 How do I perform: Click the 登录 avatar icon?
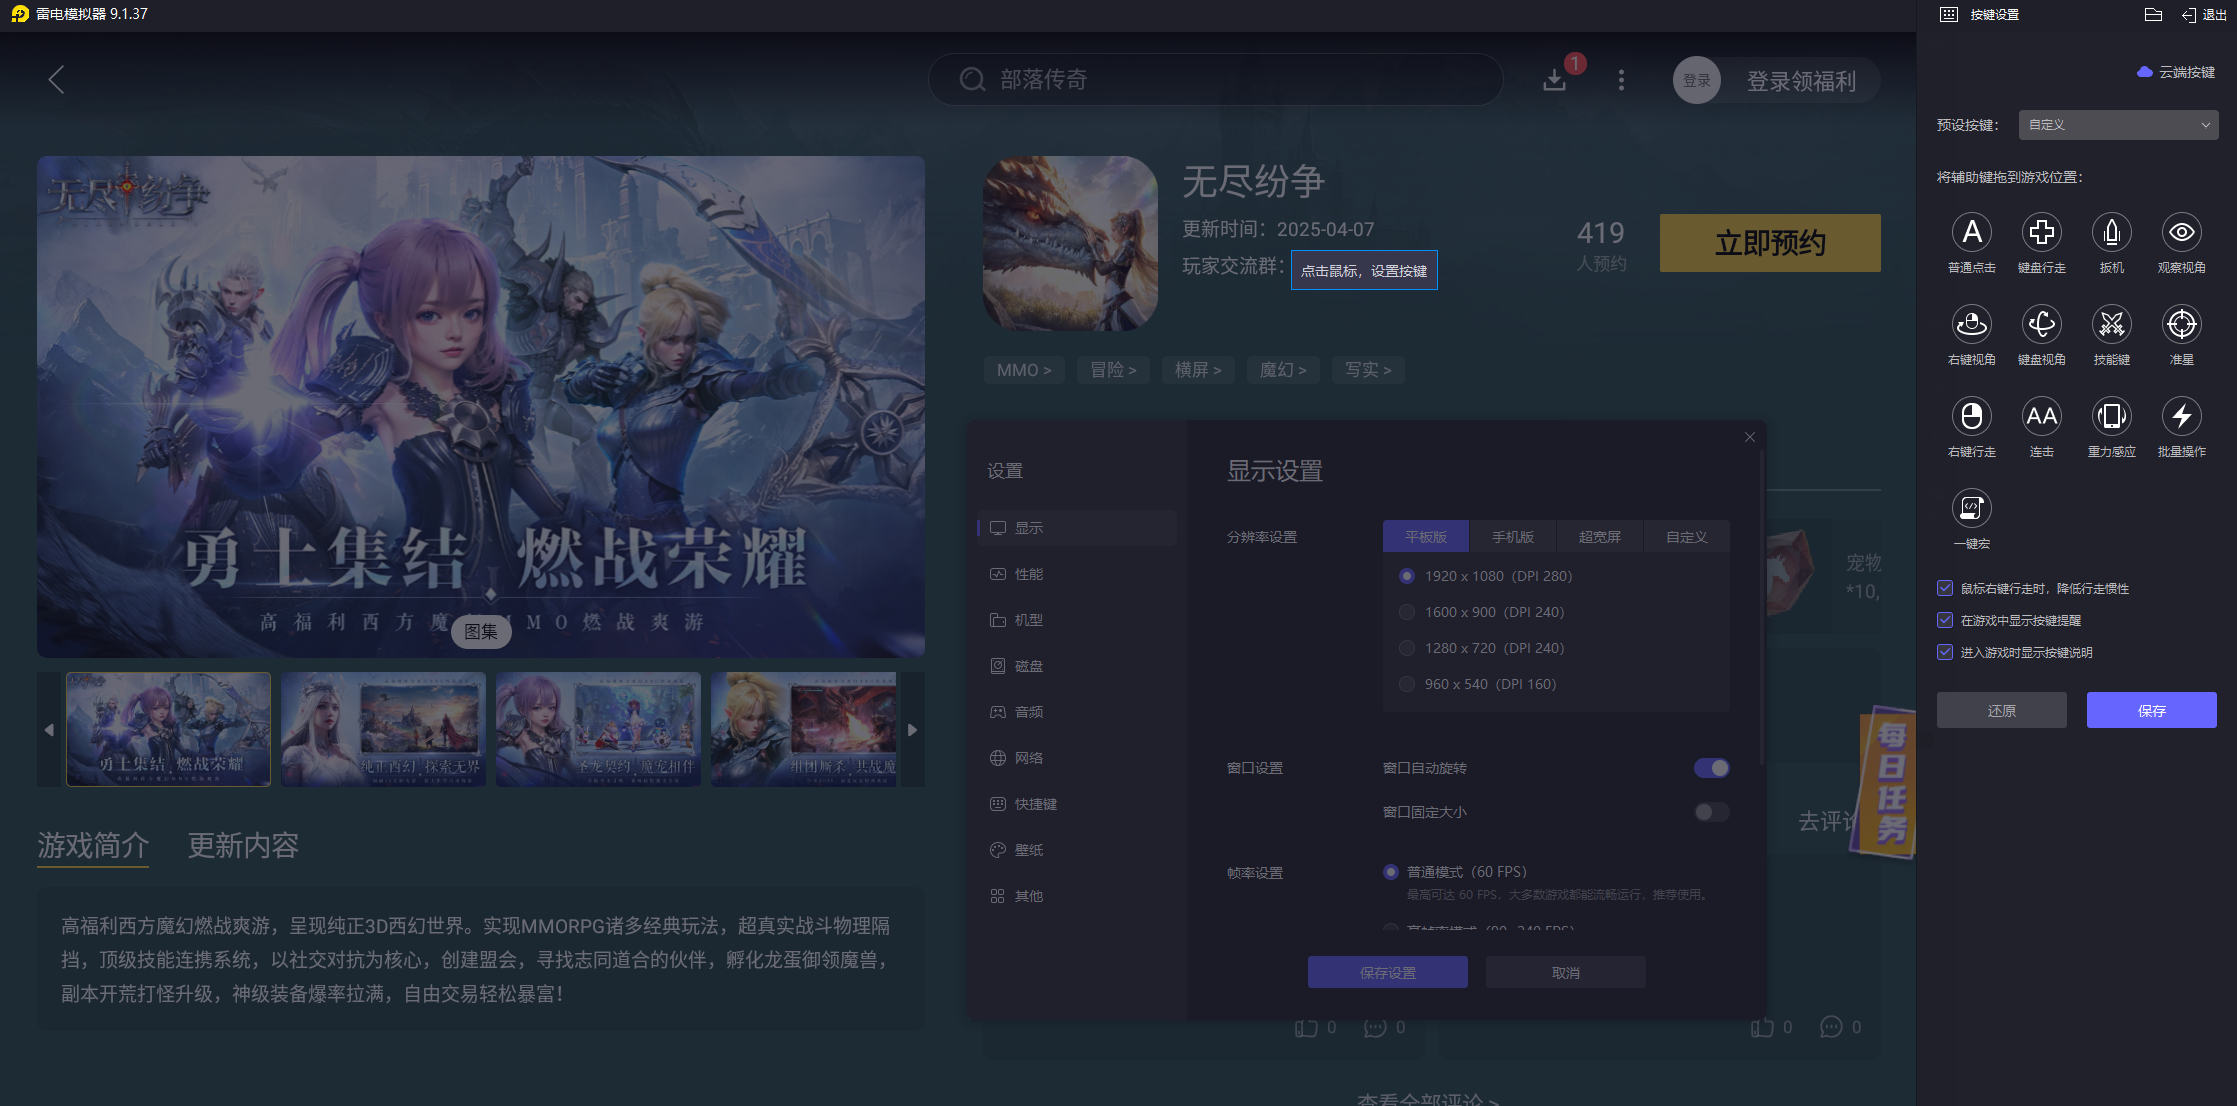click(x=1696, y=80)
